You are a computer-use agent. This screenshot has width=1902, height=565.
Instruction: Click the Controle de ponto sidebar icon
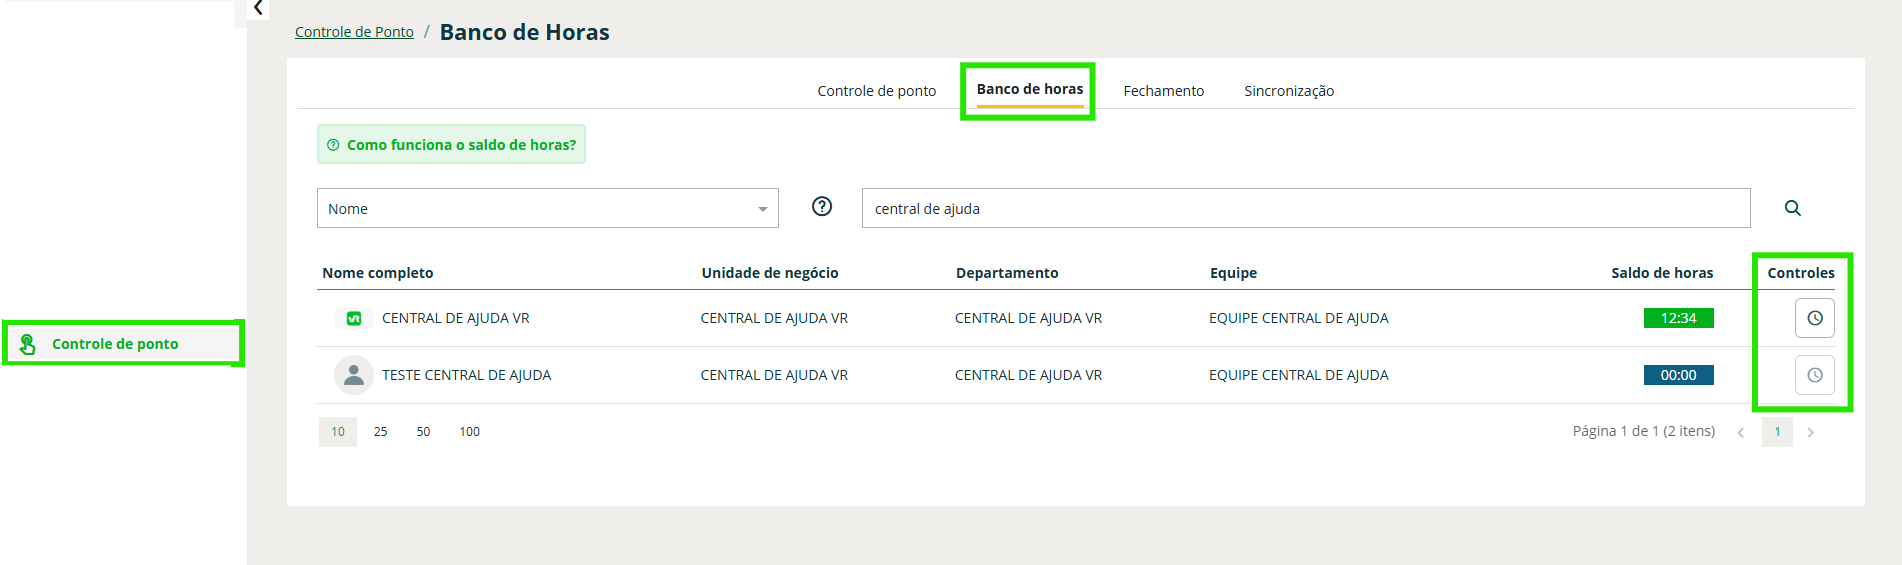click(x=28, y=344)
